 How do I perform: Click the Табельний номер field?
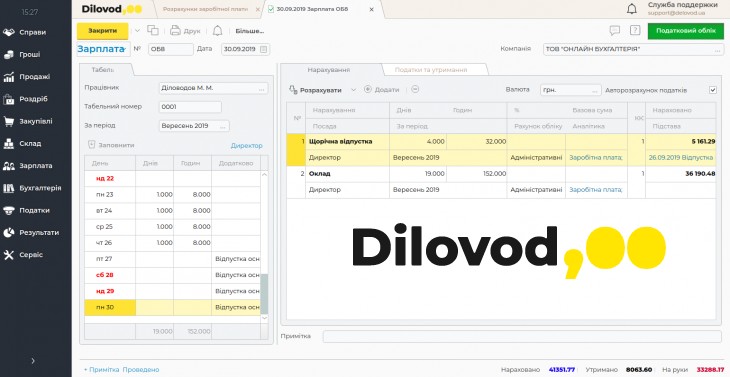(190, 107)
